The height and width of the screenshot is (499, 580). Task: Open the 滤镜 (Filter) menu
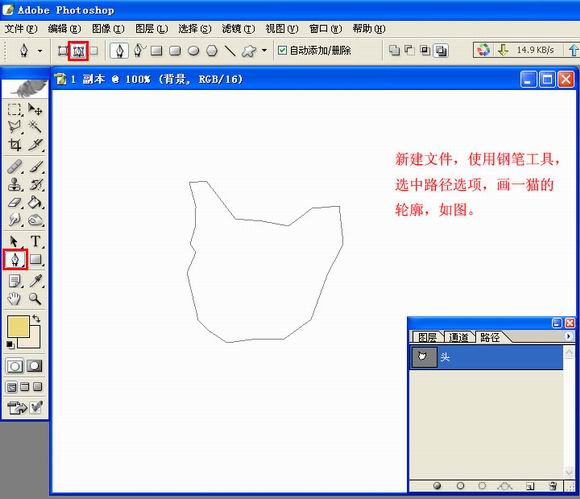point(239,29)
